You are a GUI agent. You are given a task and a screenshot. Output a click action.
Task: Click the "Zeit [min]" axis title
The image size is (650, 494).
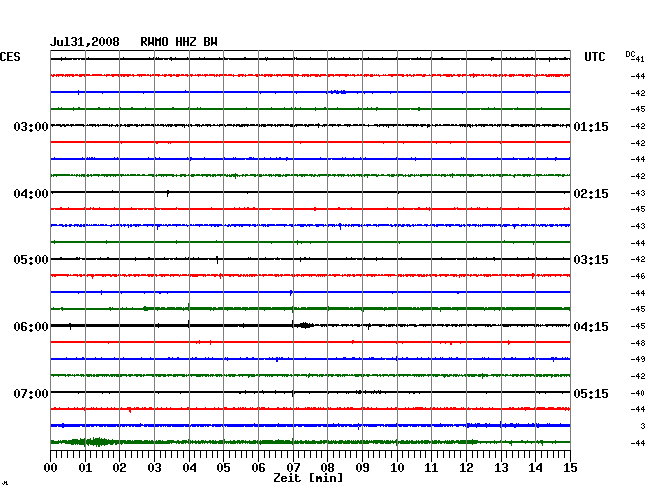pos(308,478)
